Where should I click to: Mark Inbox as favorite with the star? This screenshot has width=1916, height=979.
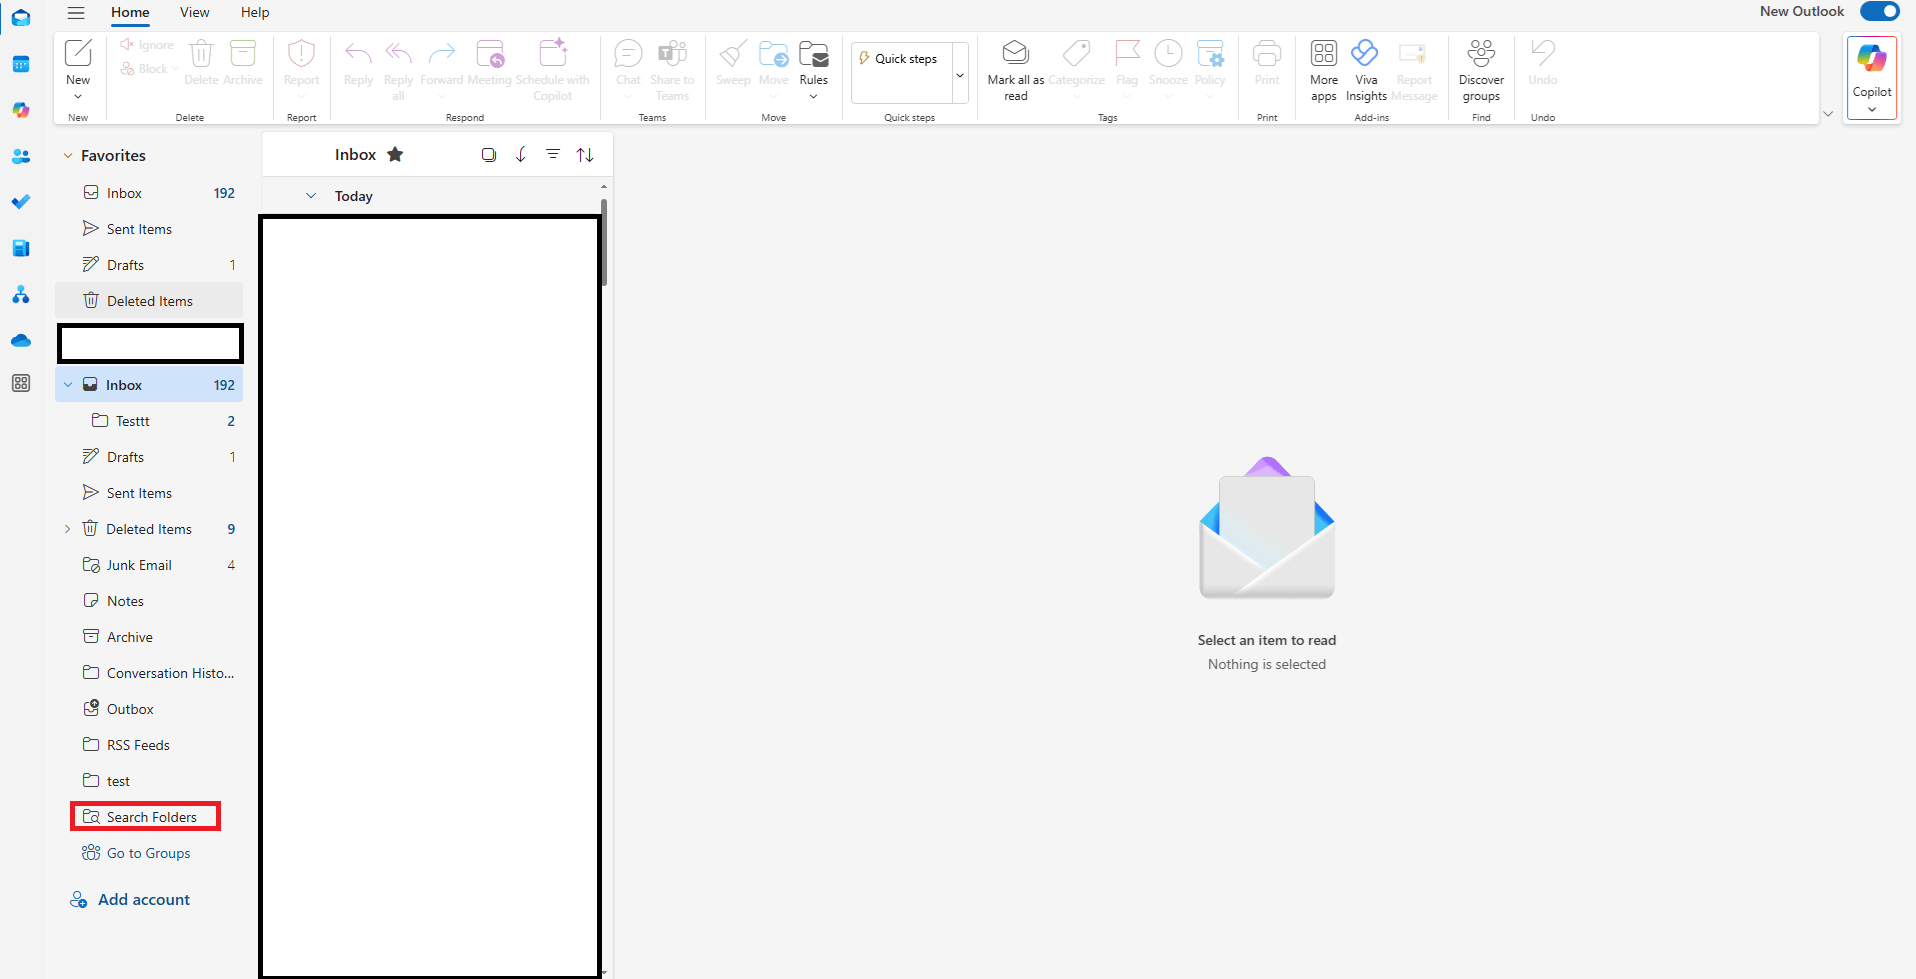(395, 154)
